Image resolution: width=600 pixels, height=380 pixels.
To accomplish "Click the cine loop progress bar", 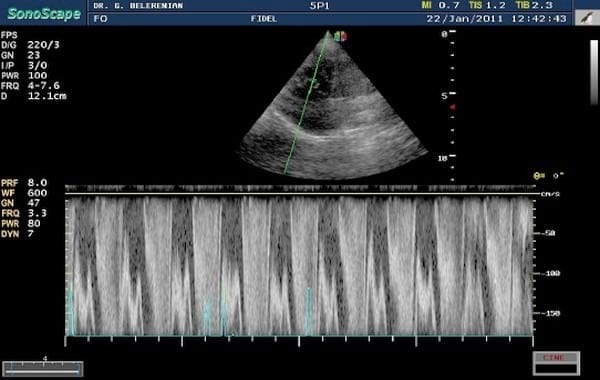I will click(x=42, y=368).
